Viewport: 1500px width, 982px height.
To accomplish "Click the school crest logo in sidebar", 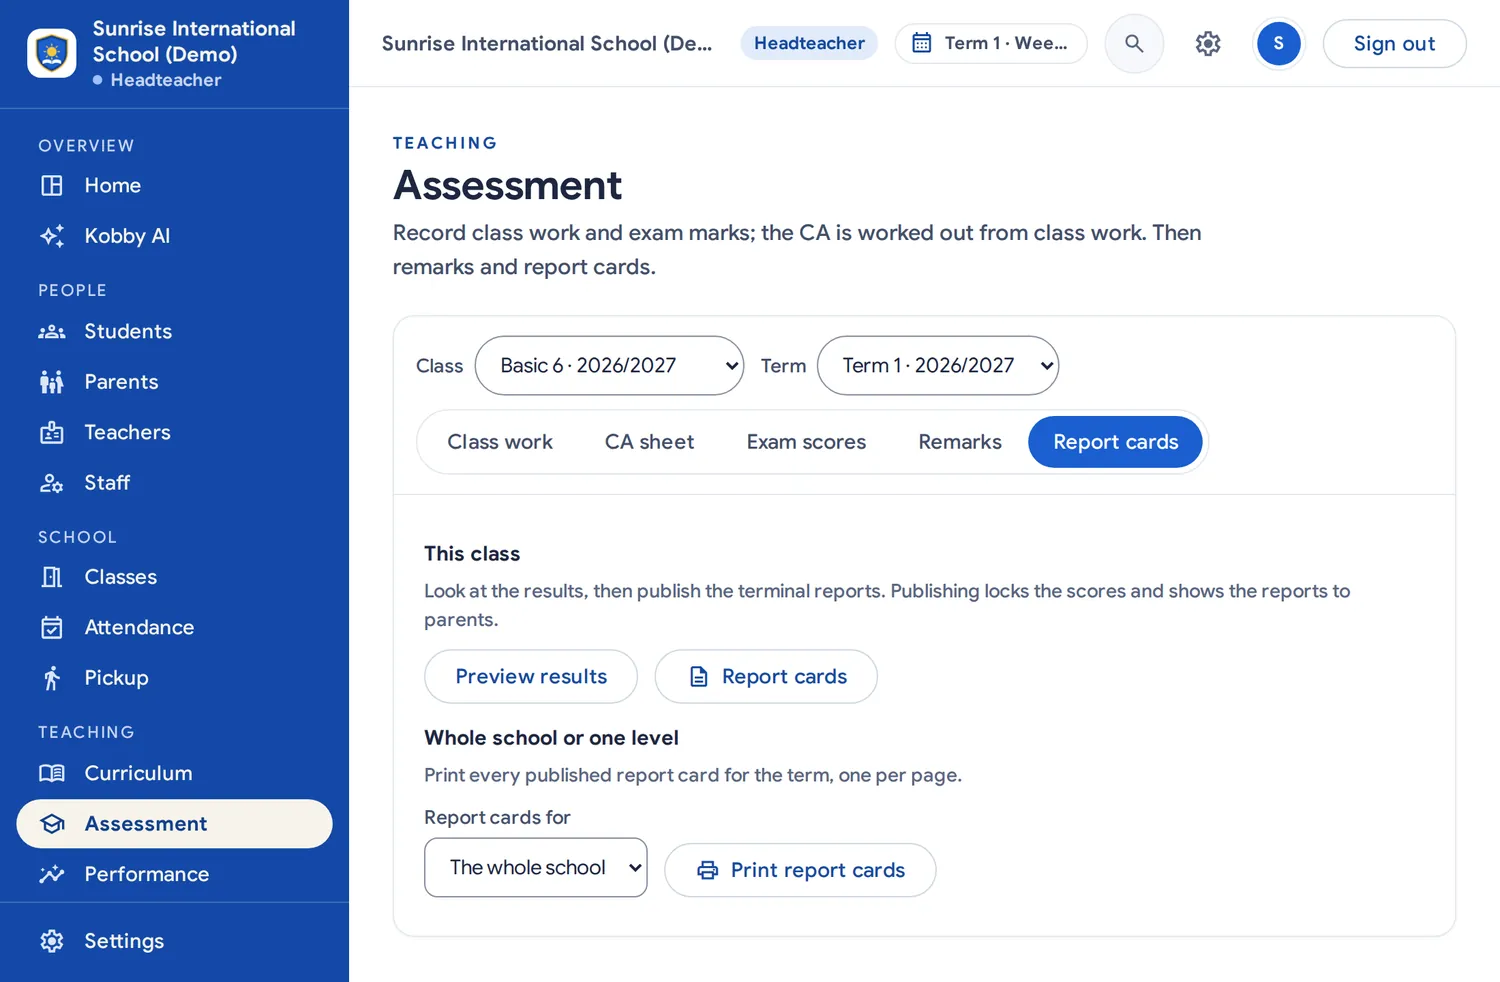I will tap(52, 53).
